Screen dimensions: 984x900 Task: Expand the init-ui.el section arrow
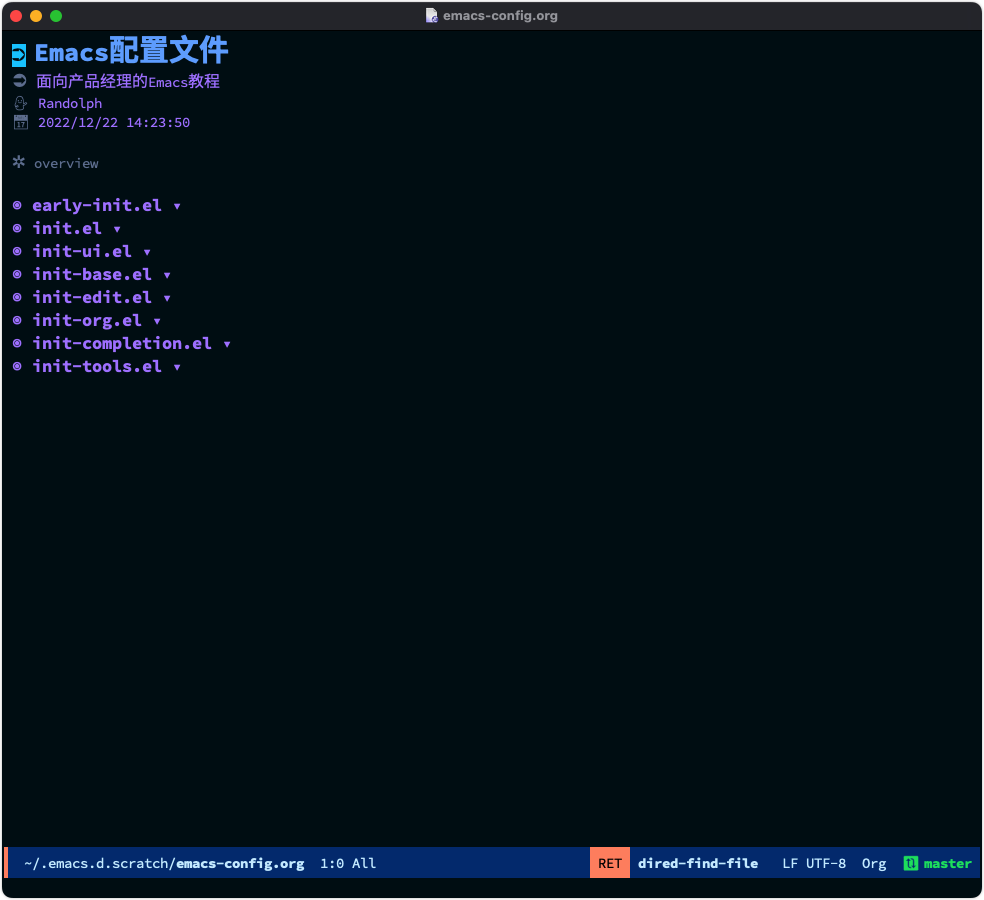click(147, 252)
